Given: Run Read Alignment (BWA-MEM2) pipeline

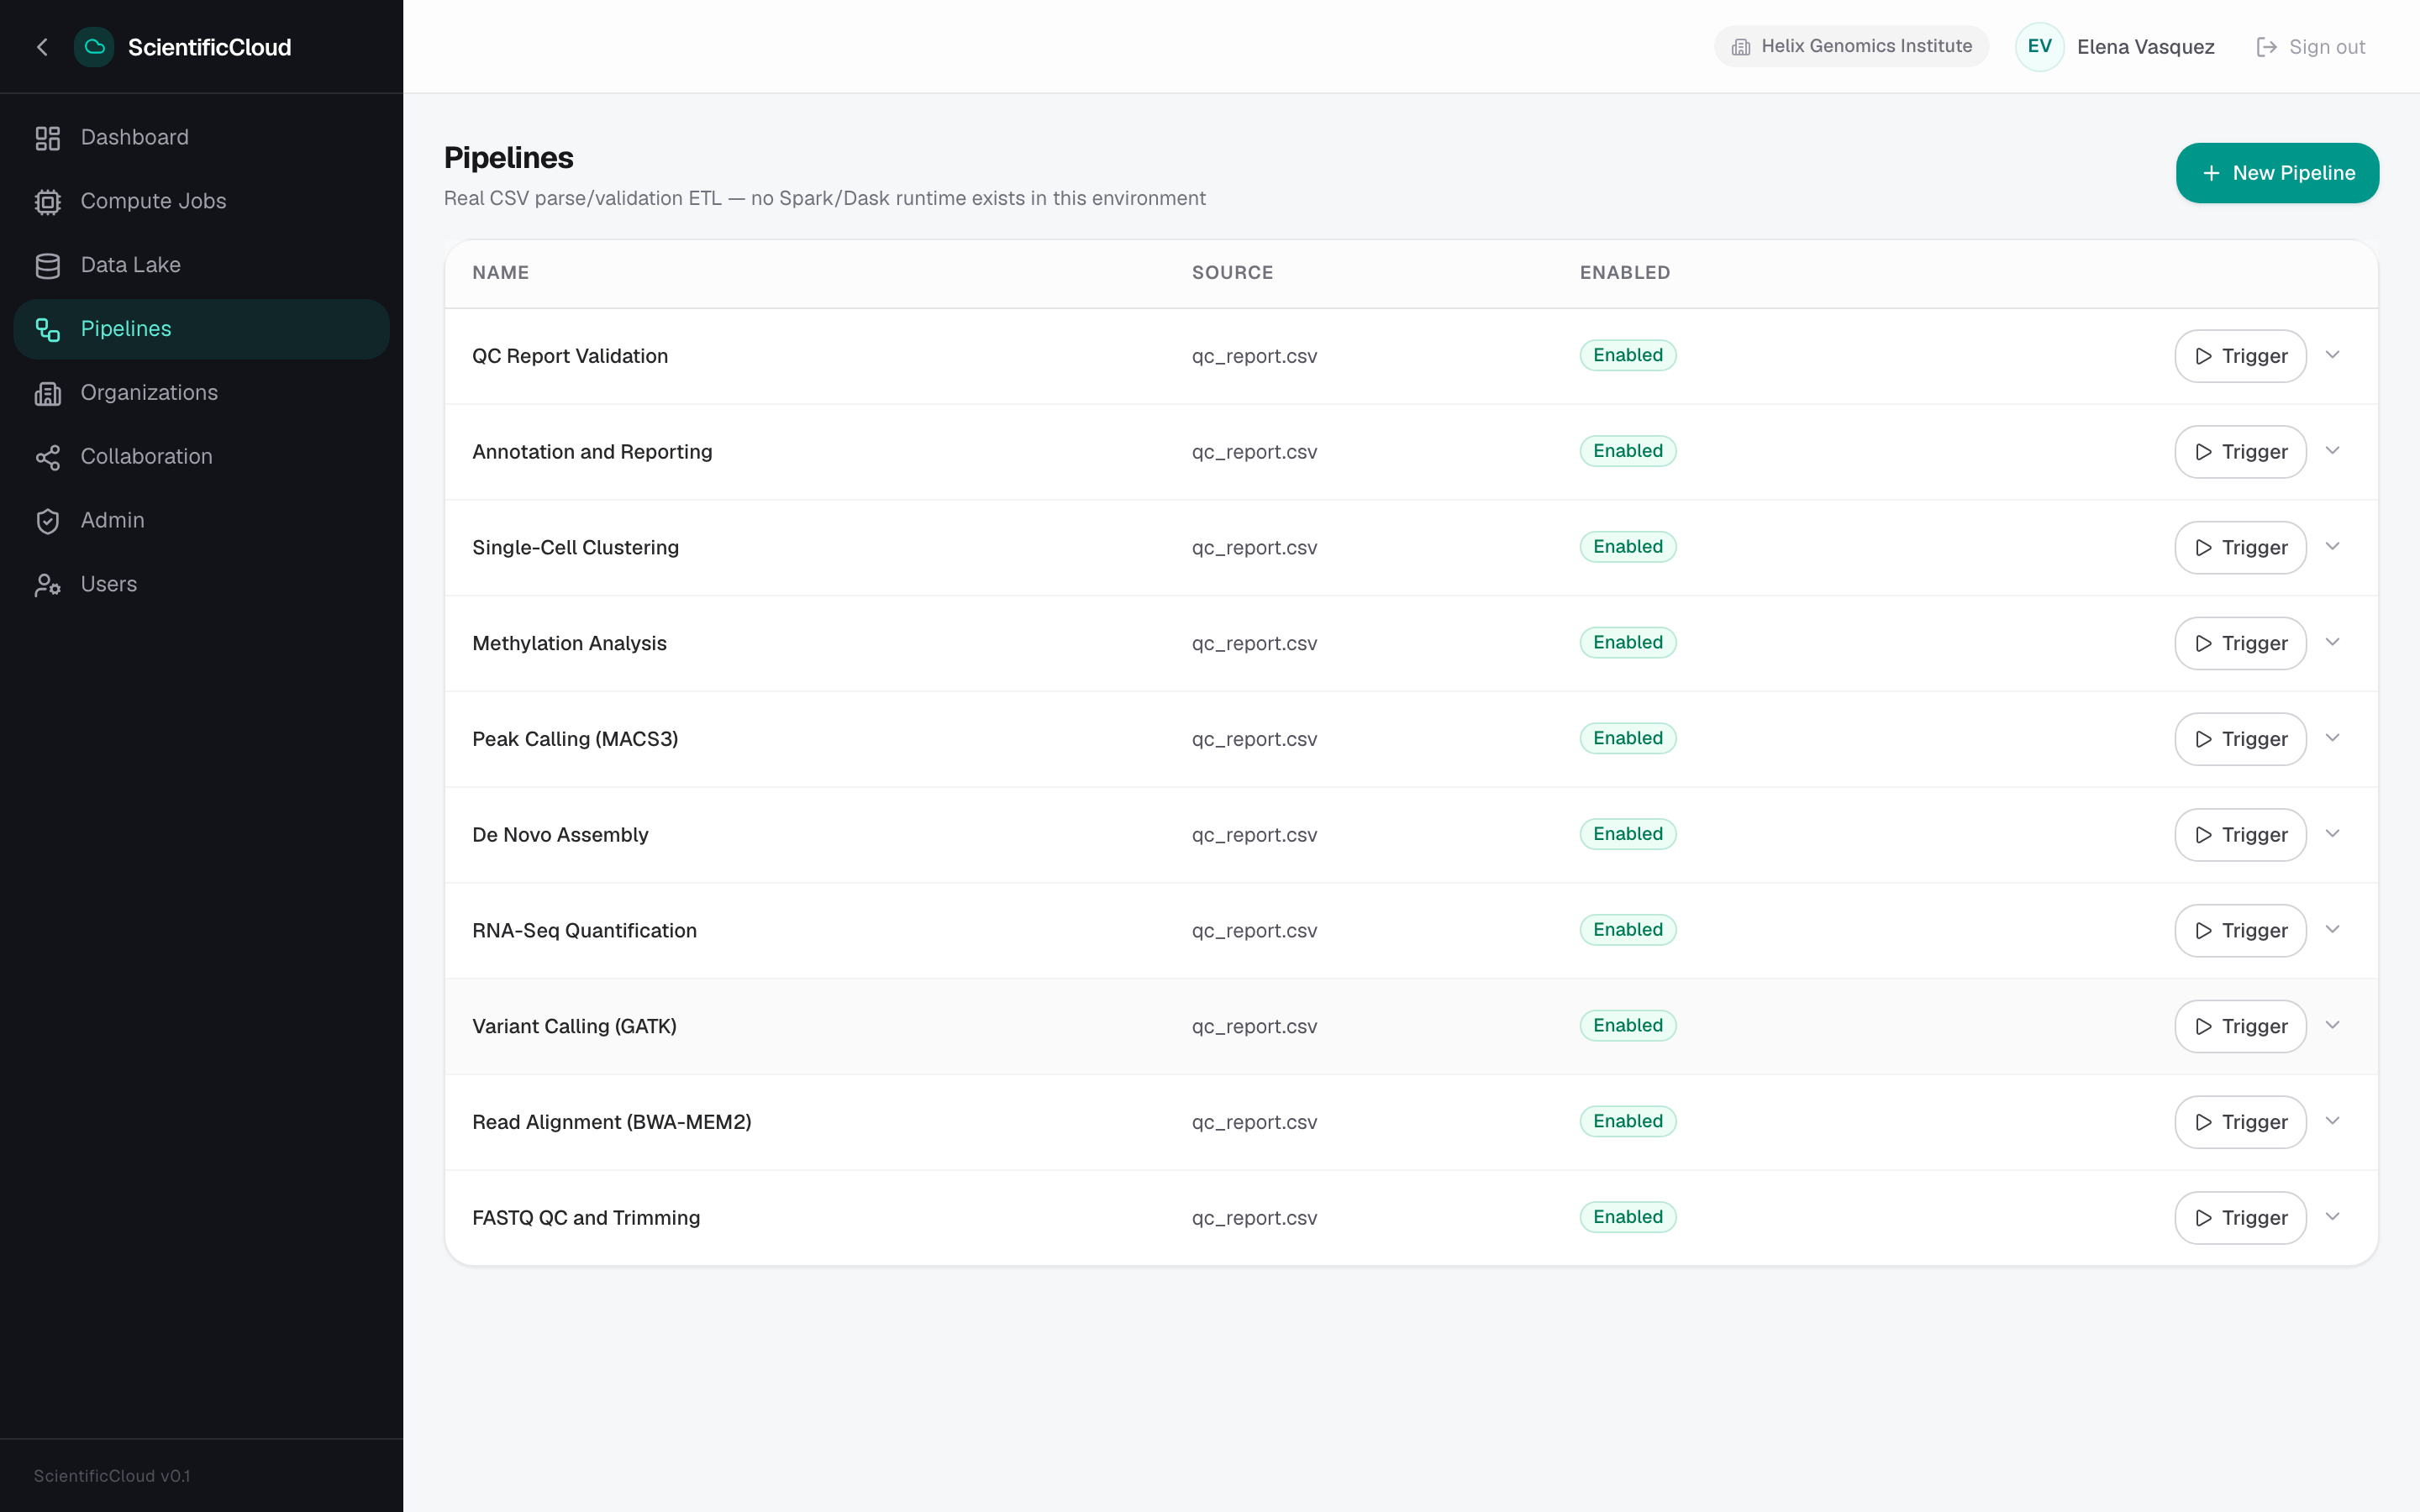Looking at the screenshot, I should pyautogui.click(x=2240, y=1122).
